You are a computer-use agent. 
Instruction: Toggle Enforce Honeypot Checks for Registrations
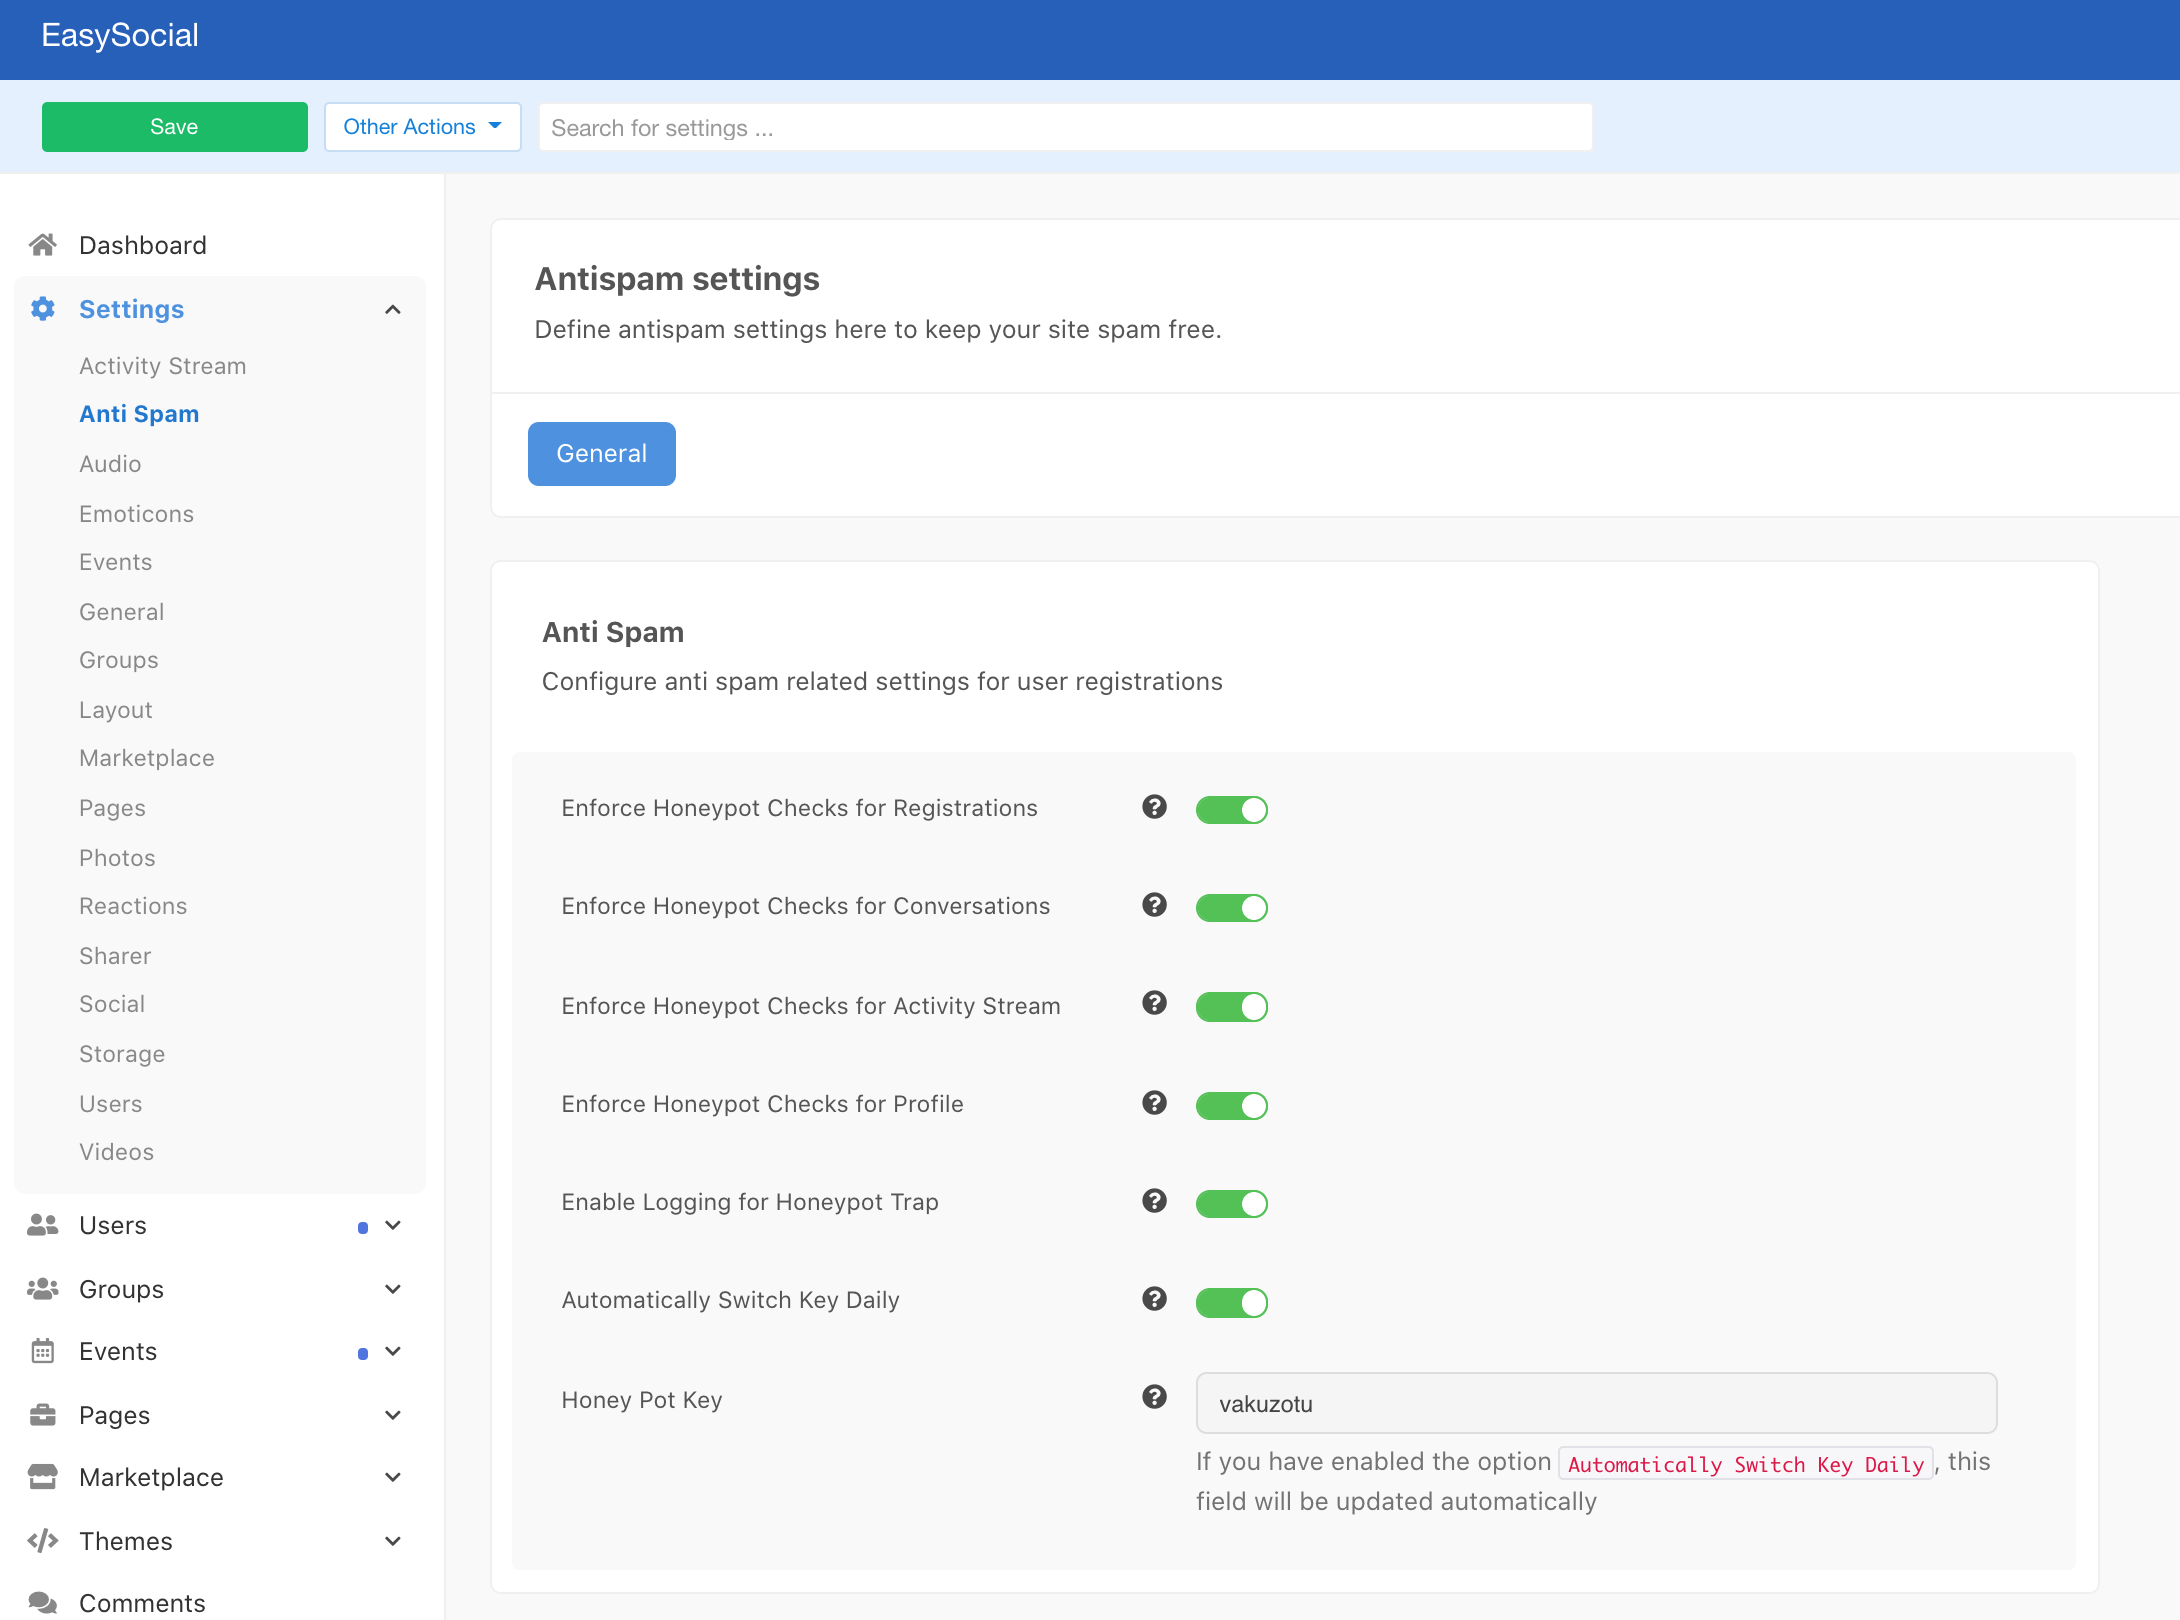1232,809
